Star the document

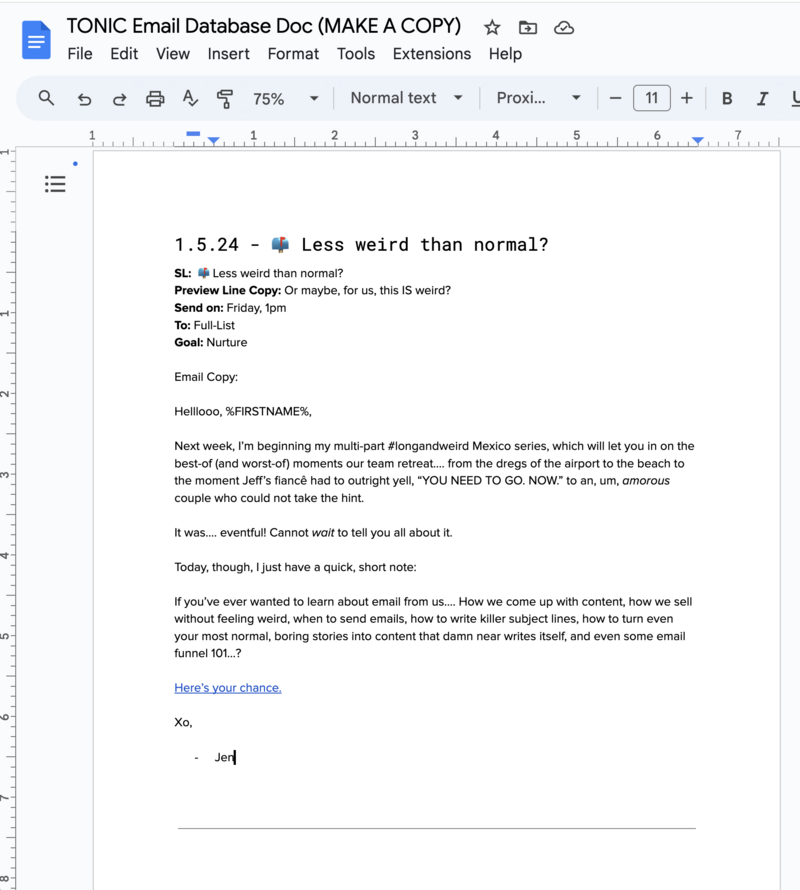(x=492, y=27)
